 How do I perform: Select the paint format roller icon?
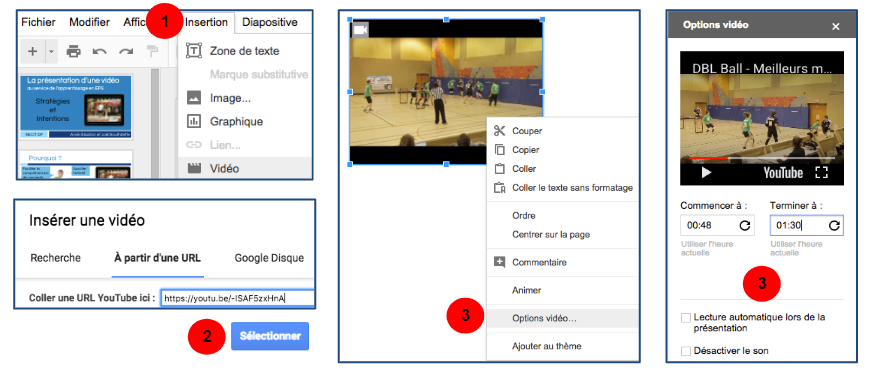click(152, 52)
